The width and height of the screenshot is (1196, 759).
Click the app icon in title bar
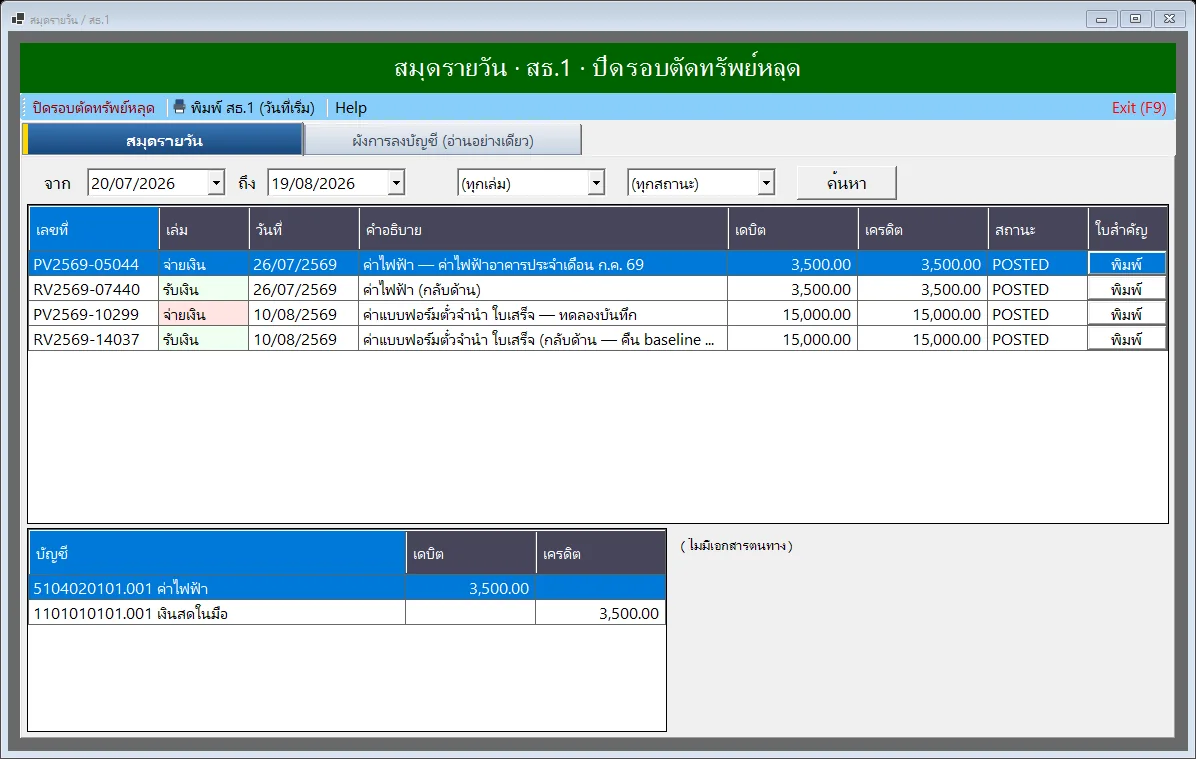(x=18, y=19)
